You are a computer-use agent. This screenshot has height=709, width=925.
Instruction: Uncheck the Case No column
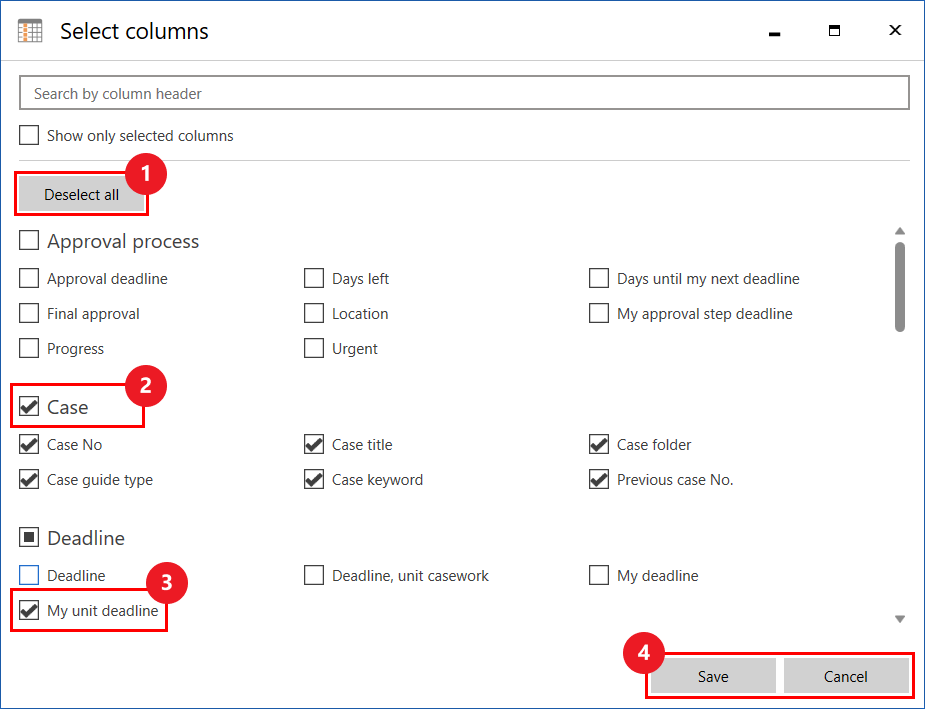click(x=29, y=444)
